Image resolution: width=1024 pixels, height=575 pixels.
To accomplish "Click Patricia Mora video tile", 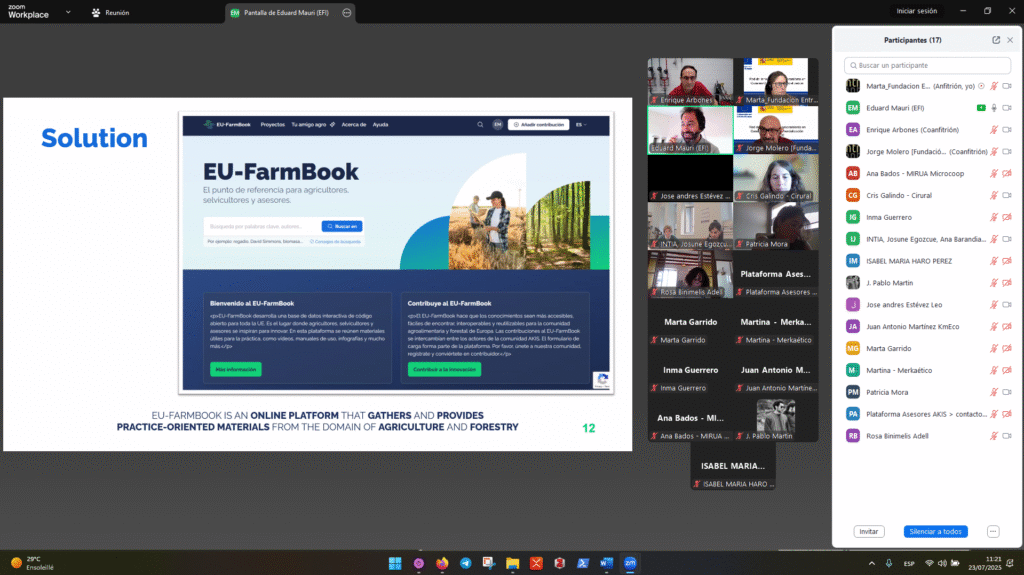I will click(776, 226).
